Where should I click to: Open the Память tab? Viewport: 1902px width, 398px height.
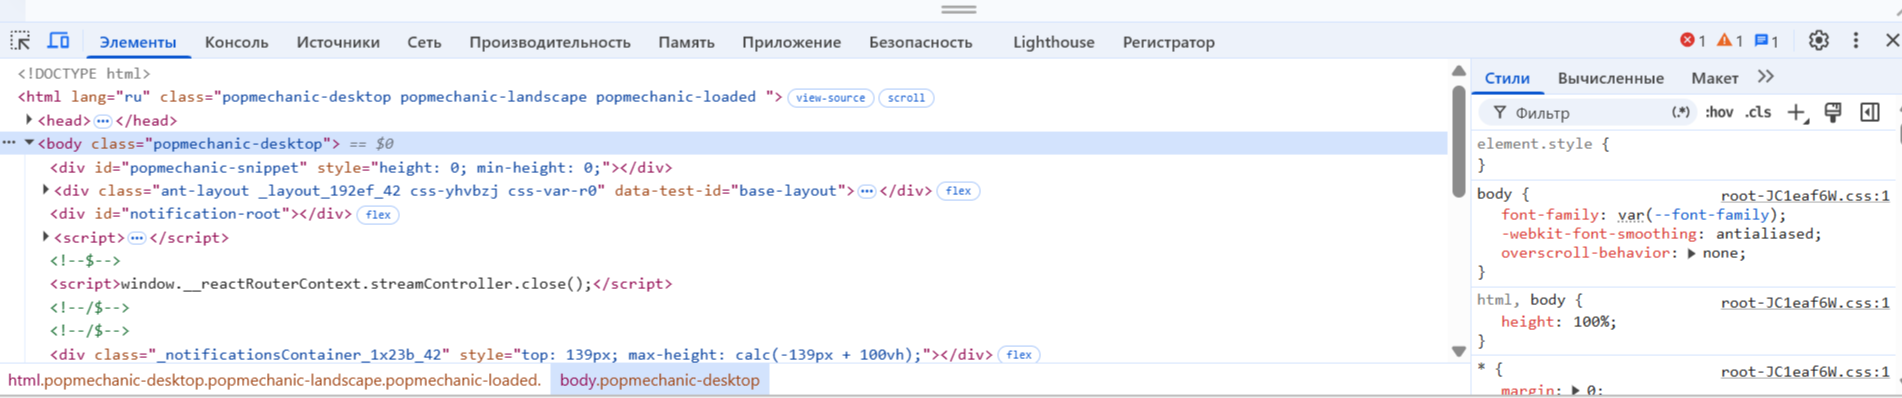(x=686, y=42)
